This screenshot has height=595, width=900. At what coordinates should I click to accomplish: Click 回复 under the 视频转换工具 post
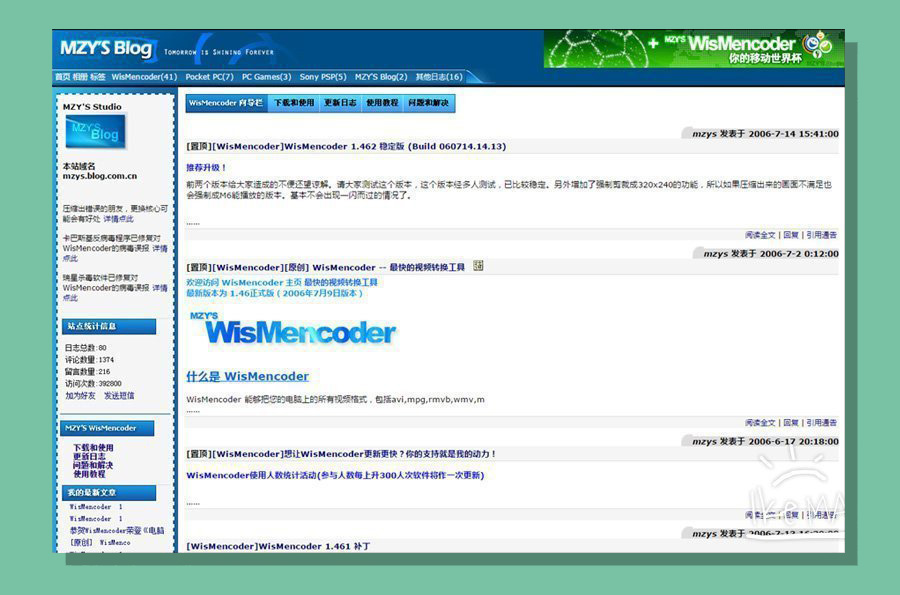790,422
